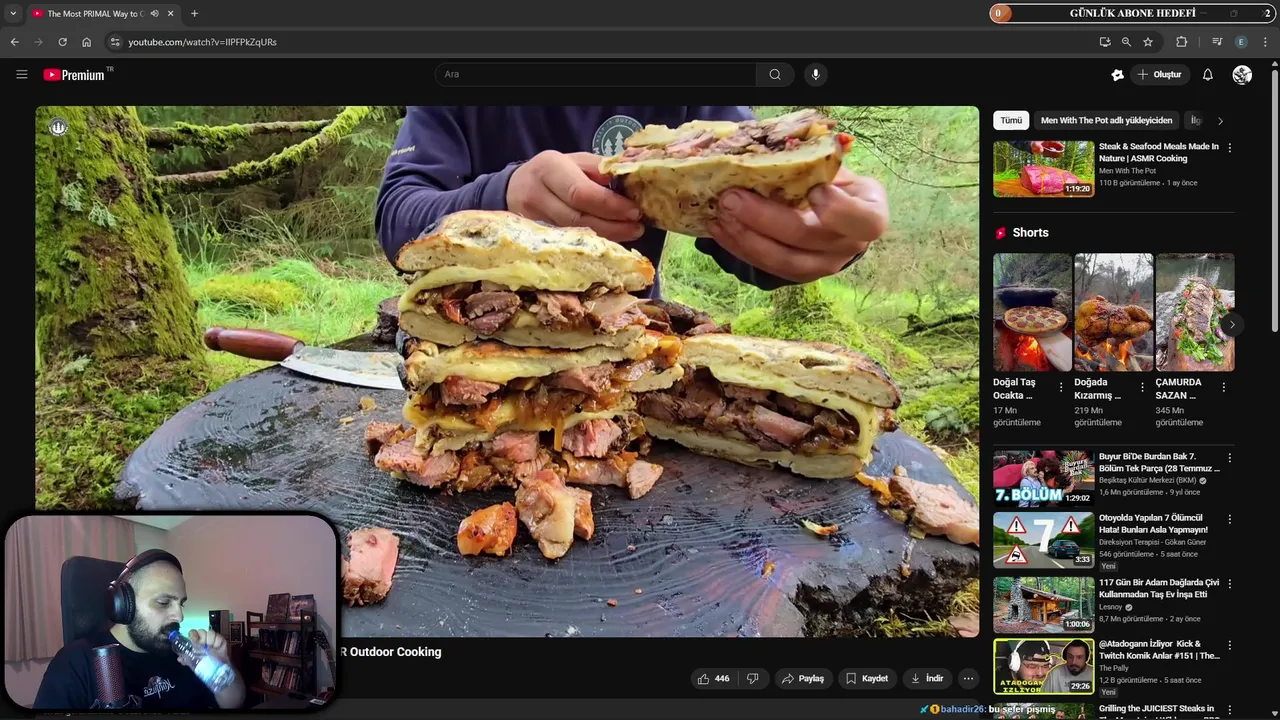Click the page vertical scrollbar

click(x=1274, y=200)
